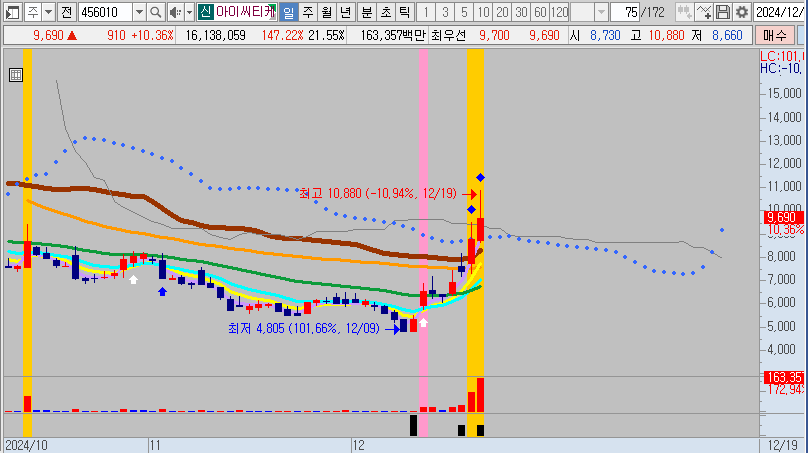The image size is (808, 453).
Task: Click the volume value 16,138,059
Action: point(215,36)
